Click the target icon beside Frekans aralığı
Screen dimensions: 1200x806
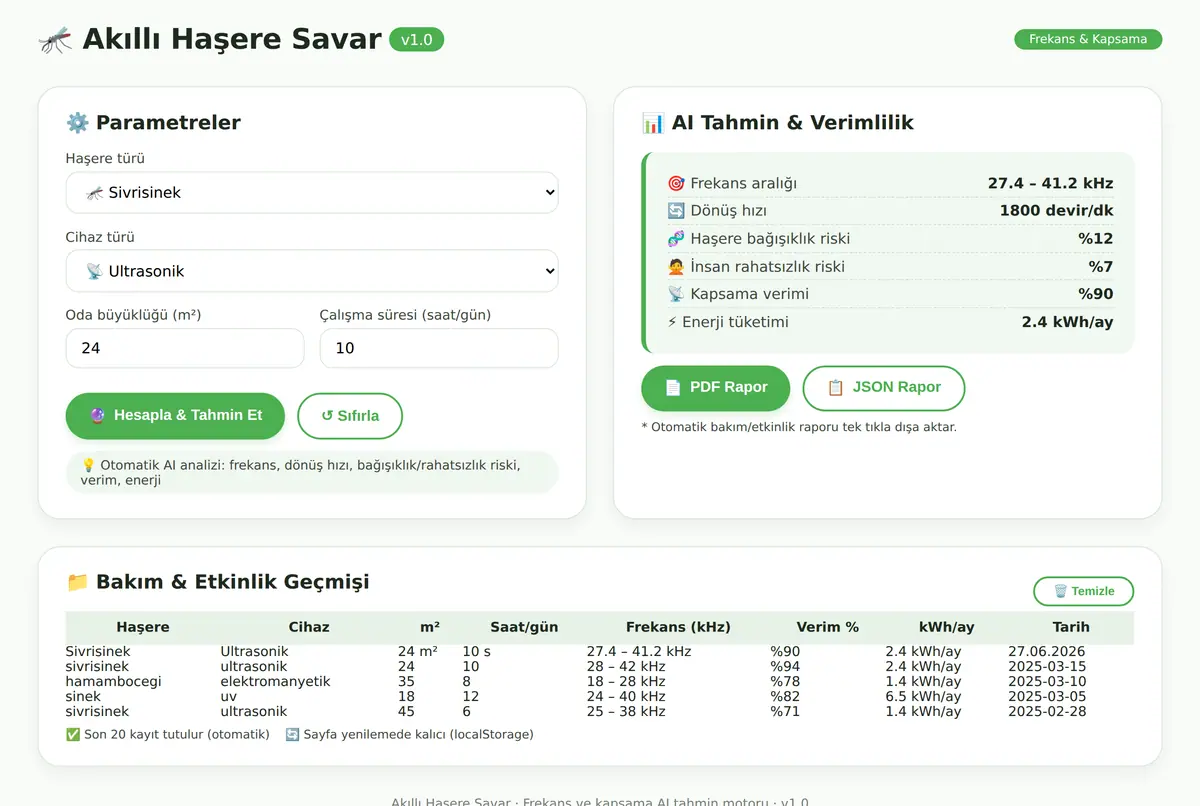pos(676,183)
